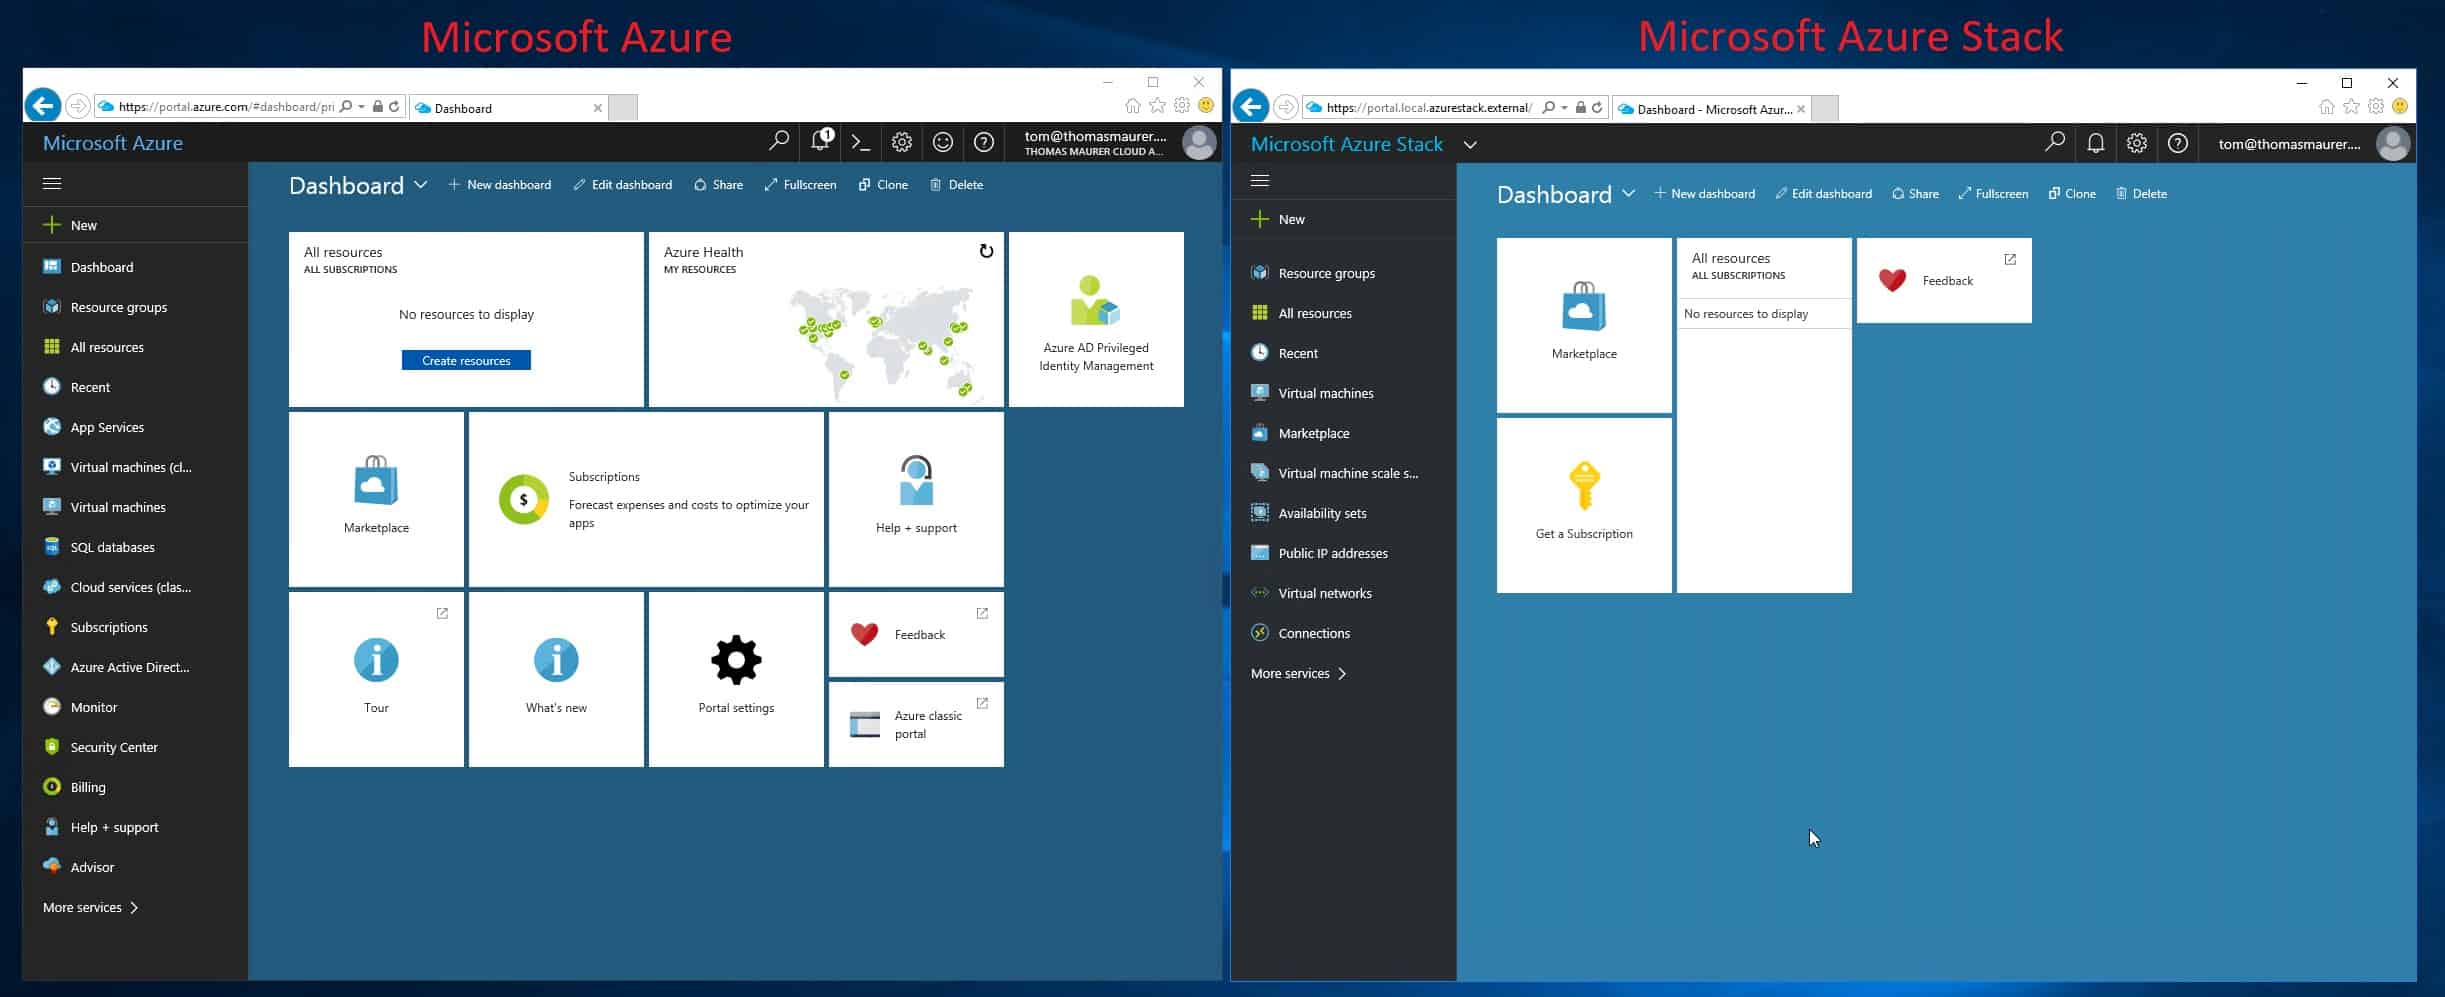Screen dimensions: 2445x997
Task: Open the help question mark in Azure header
Action: 984,143
